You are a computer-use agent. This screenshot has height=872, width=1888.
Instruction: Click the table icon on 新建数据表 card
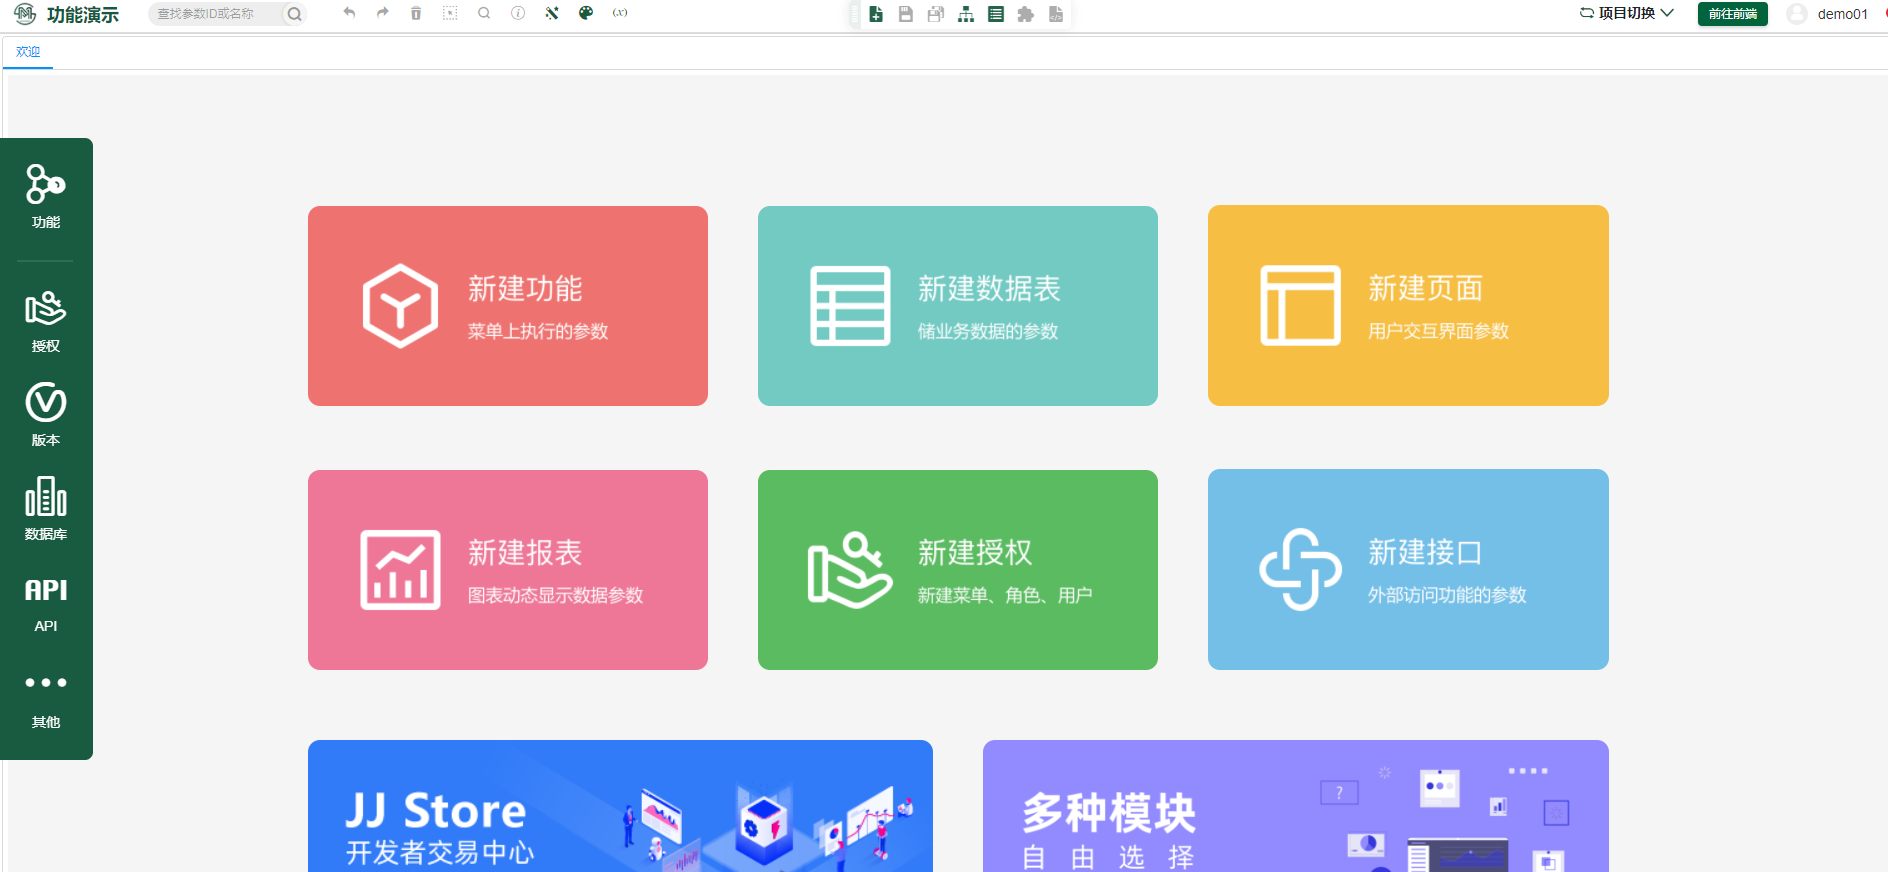[x=850, y=306]
